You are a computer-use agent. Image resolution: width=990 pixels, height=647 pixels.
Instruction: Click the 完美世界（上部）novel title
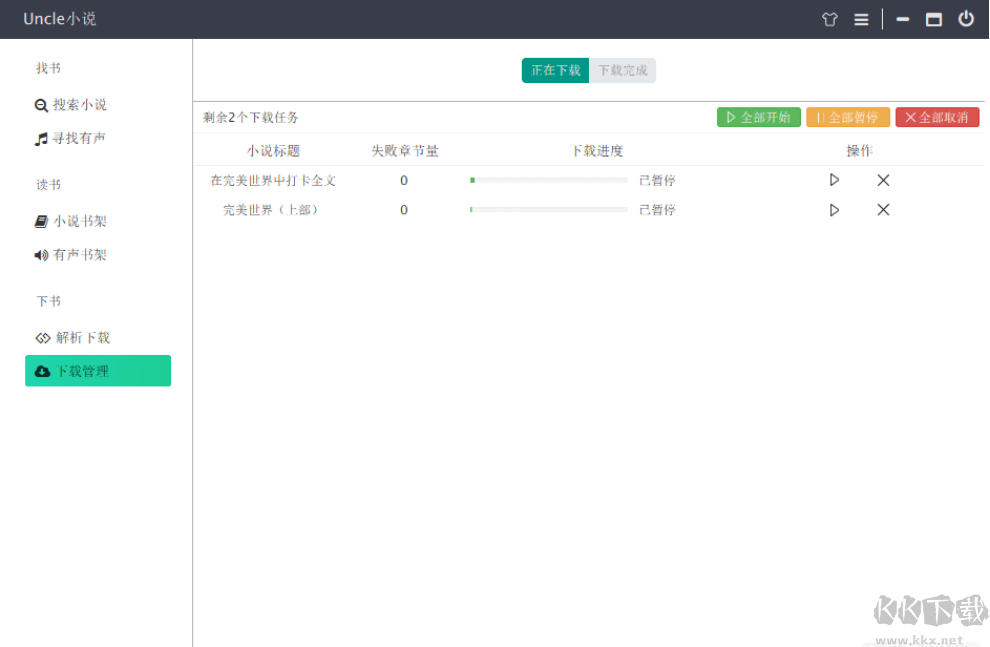click(x=273, y=210)
